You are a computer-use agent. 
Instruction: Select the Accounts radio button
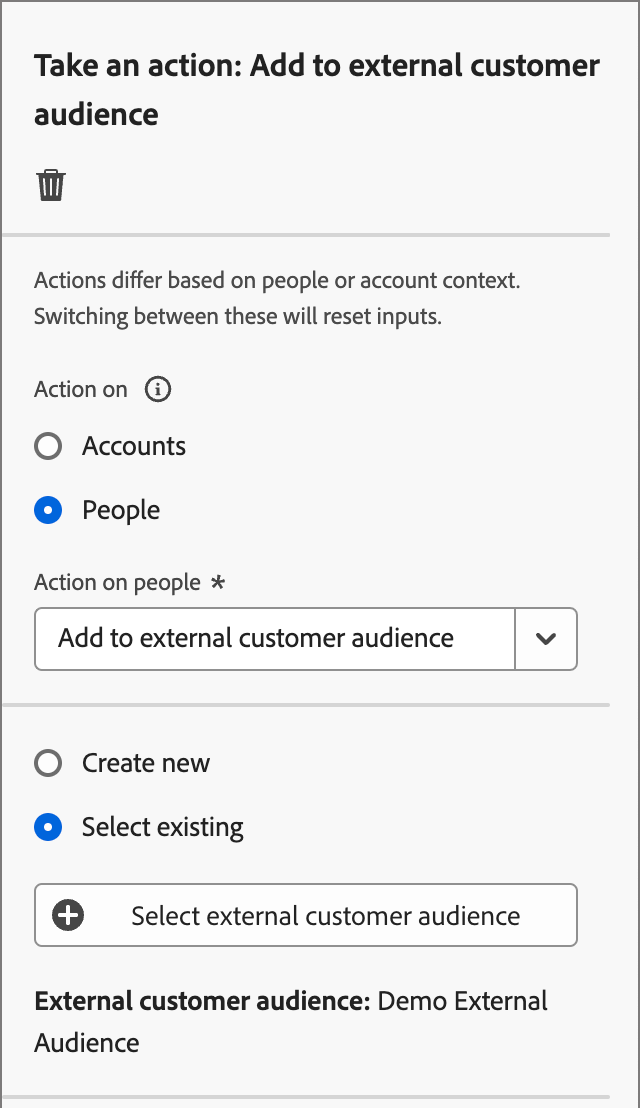[x=47, y=446]
